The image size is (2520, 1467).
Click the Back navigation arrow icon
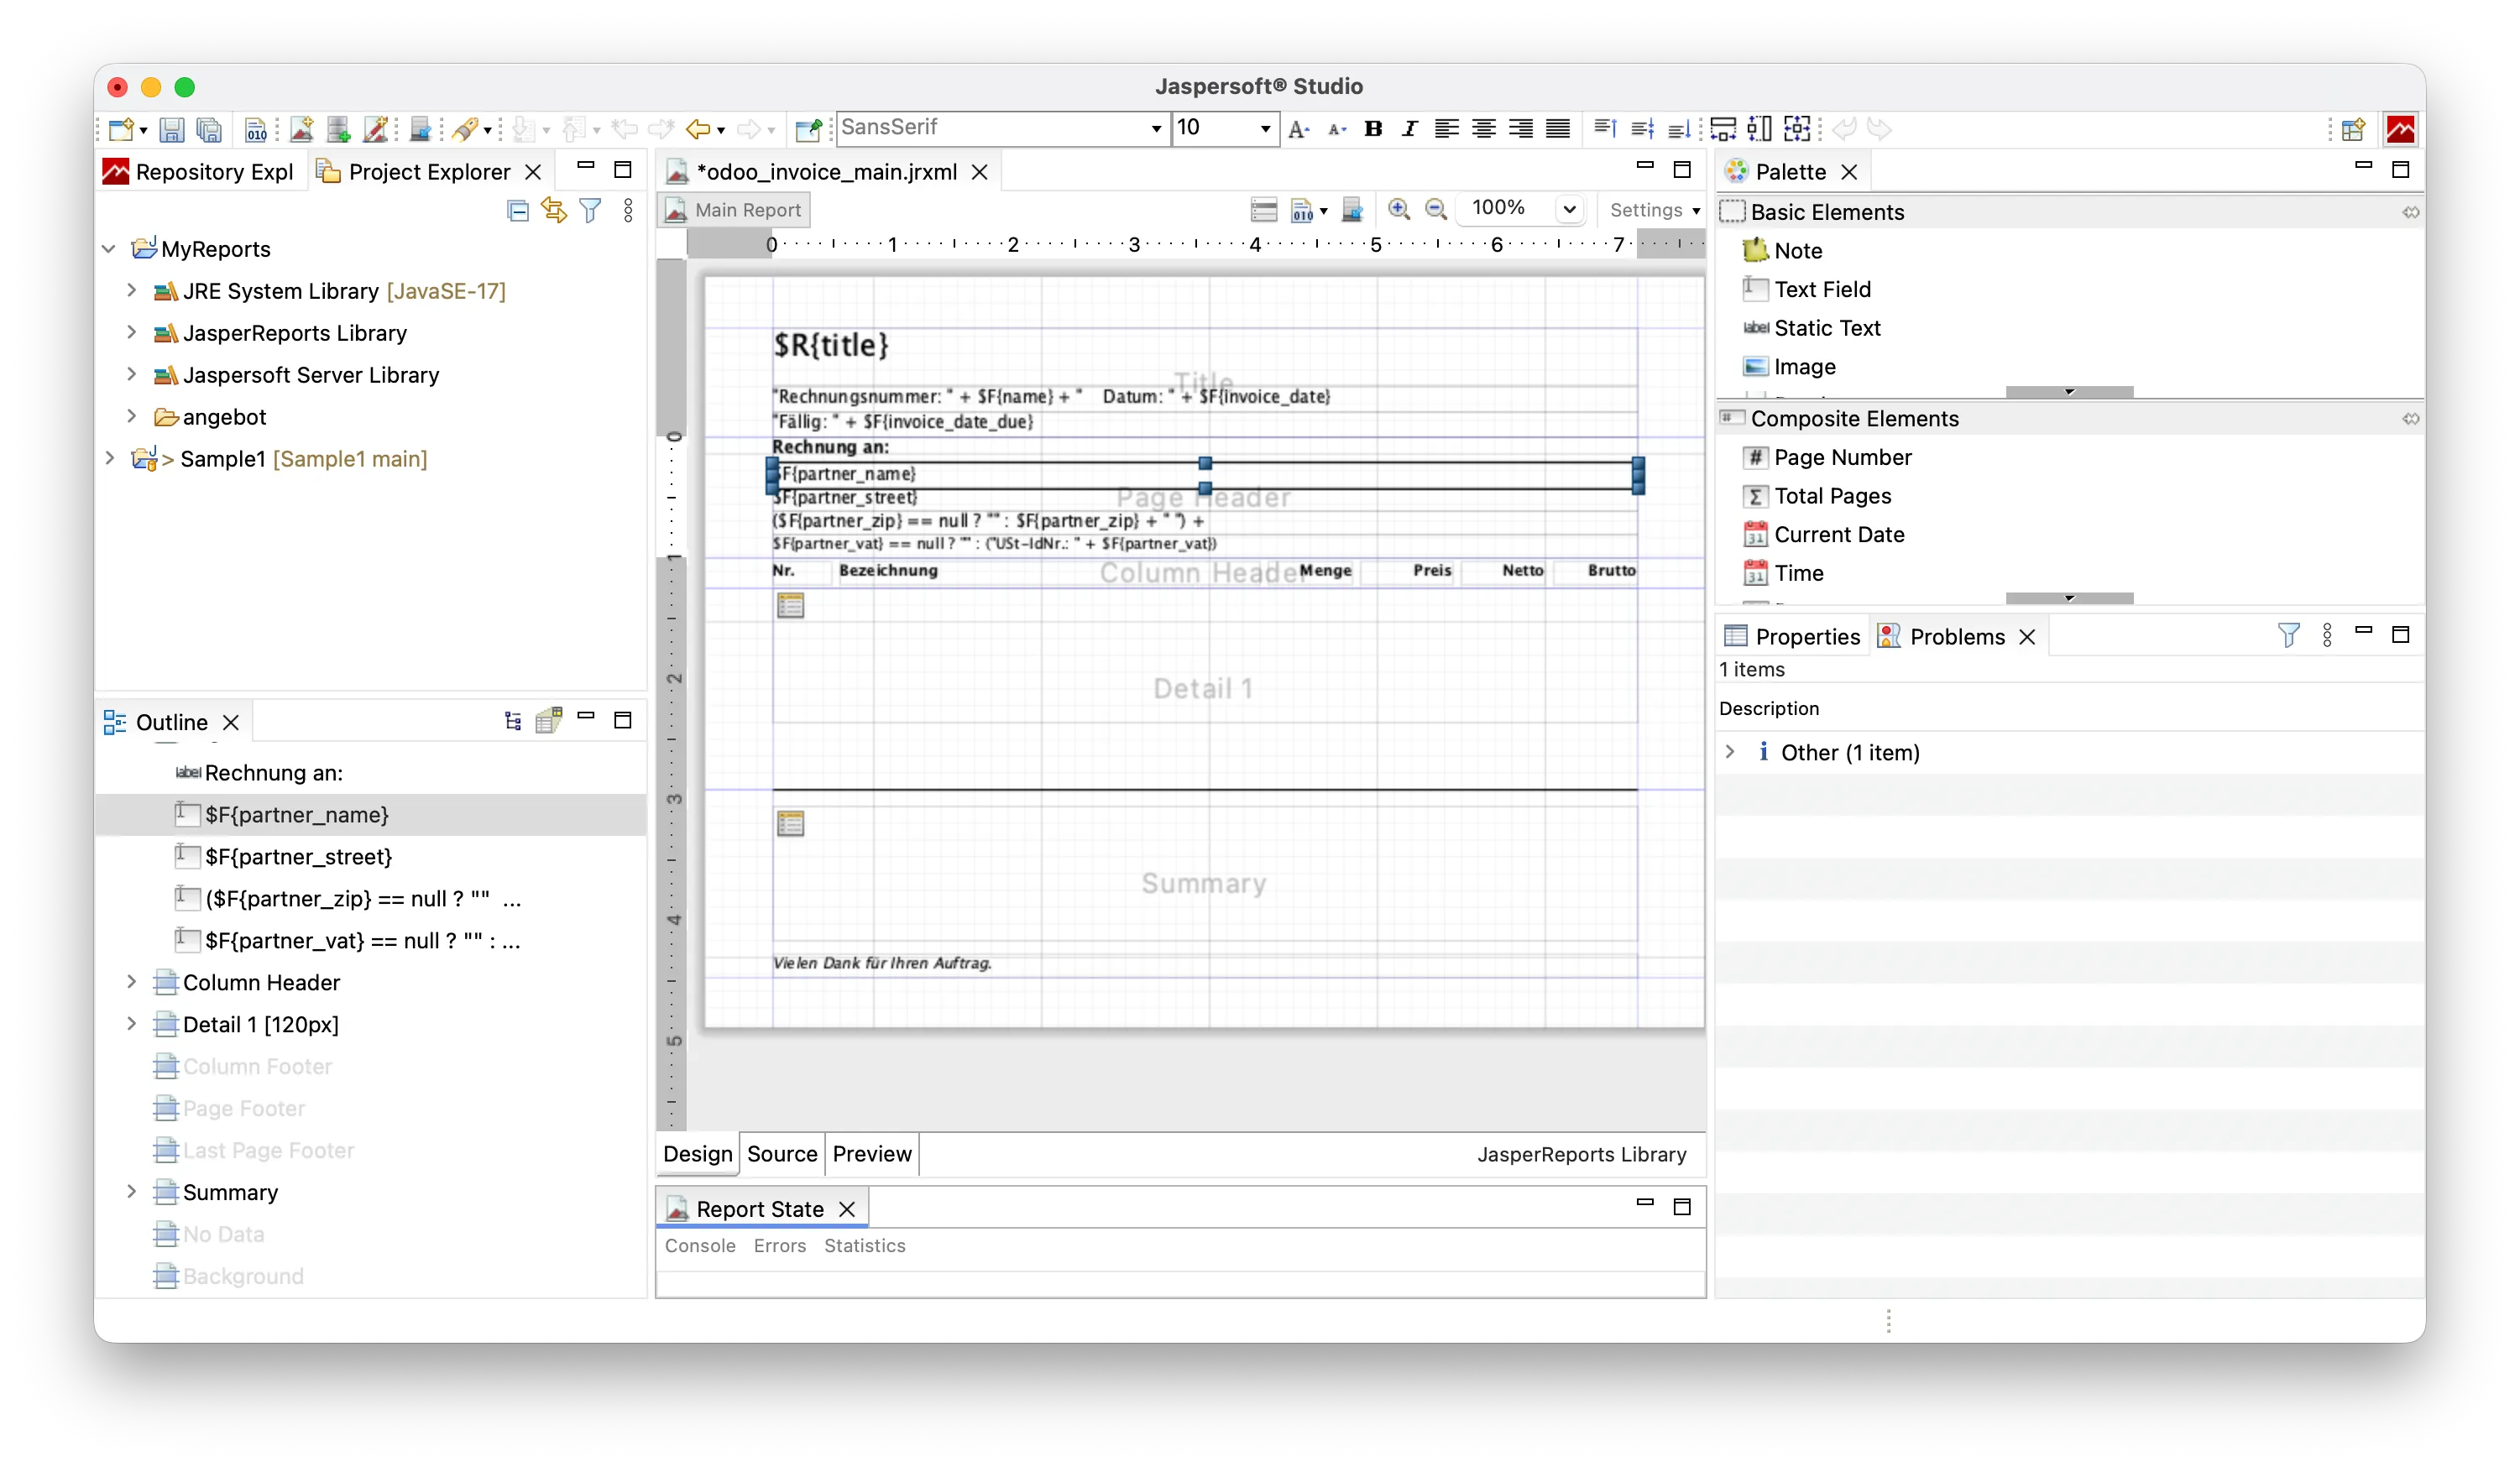click(698, 129)
